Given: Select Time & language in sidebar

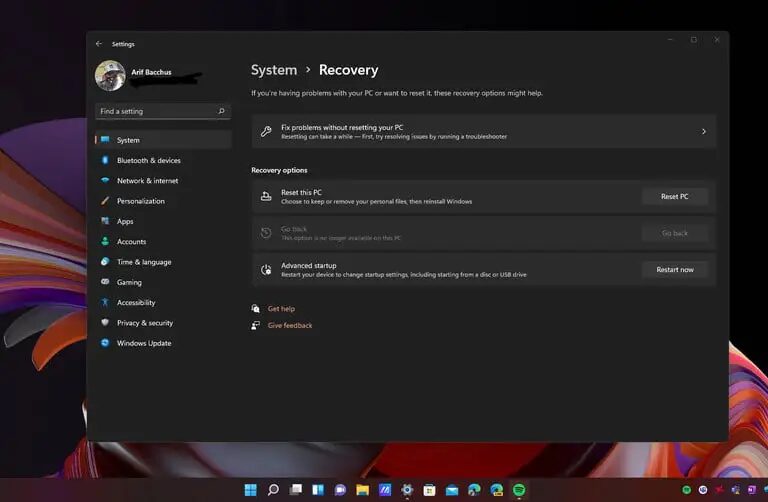Looking at the screenshot, I should tap(143, 262).
